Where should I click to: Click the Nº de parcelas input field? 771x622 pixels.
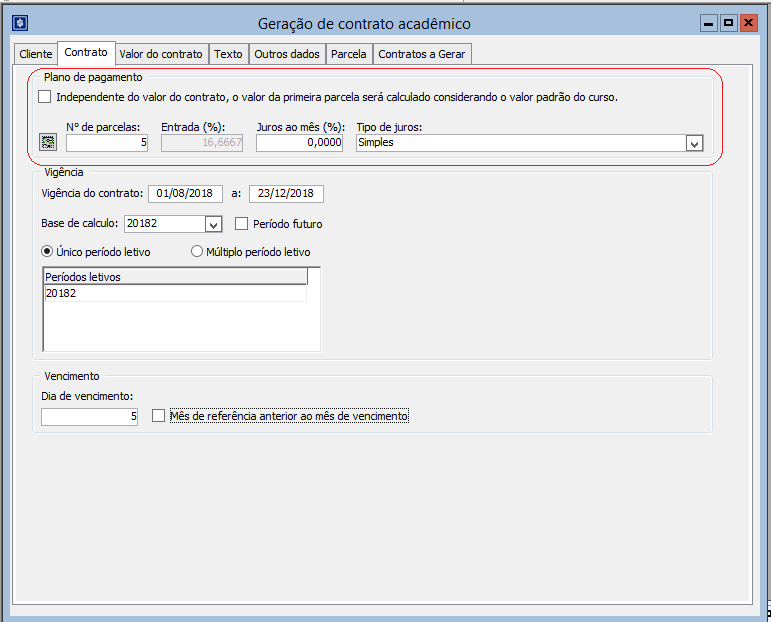tap(106, 143)
